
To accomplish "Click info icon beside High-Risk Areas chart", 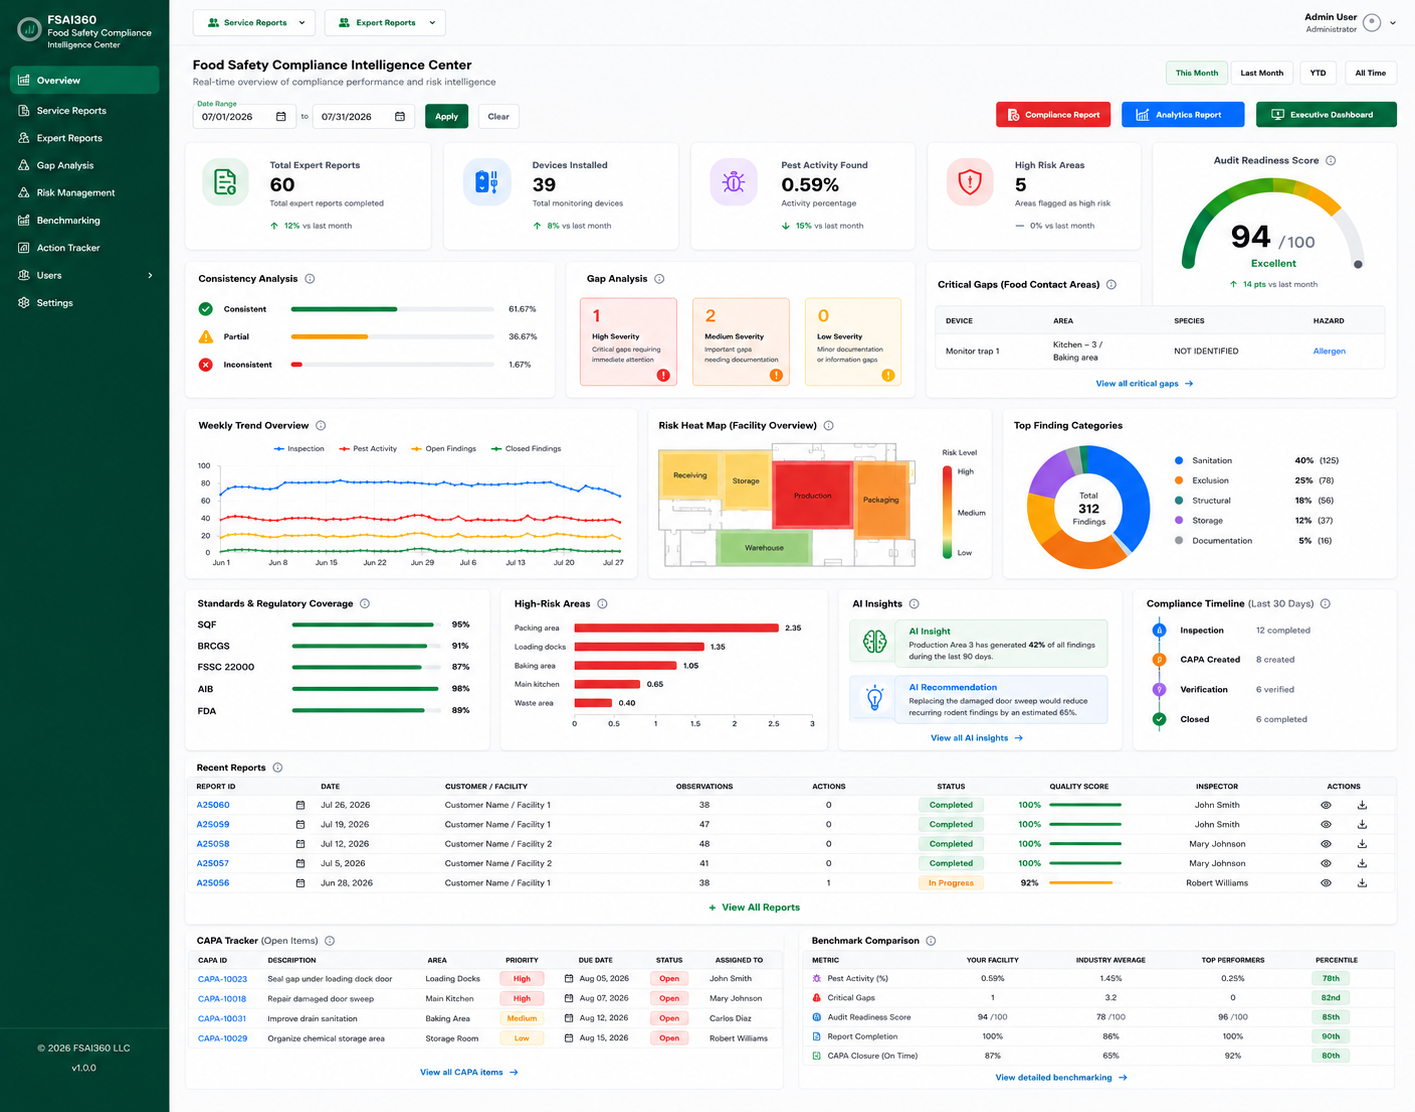I will tap(602, 604).
